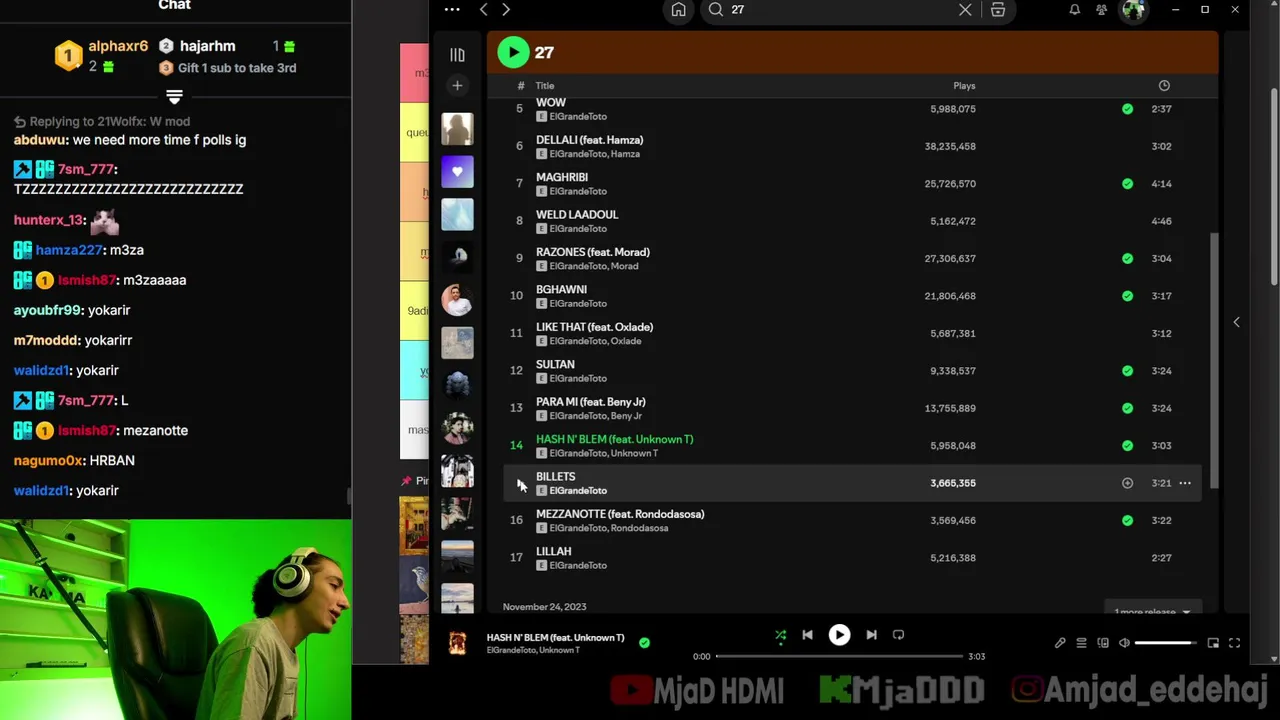Sort tracks by the Title column header
This screenshot has height=720, width=1280.
point(545,86)
